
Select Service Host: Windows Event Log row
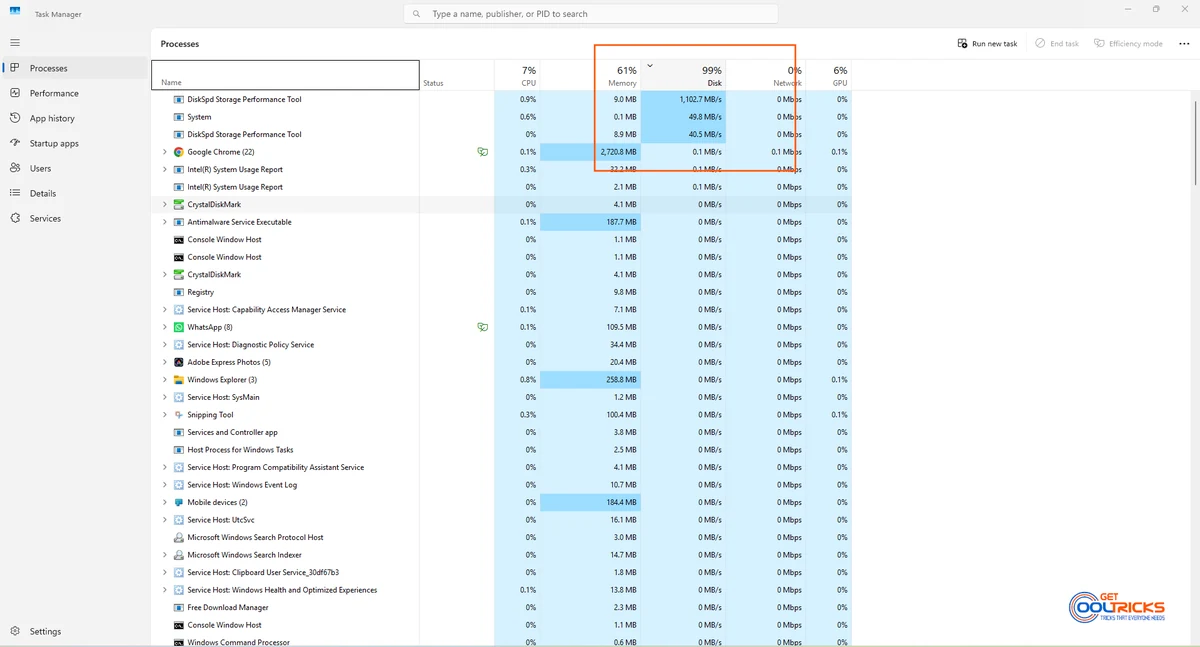coord(501,485)
